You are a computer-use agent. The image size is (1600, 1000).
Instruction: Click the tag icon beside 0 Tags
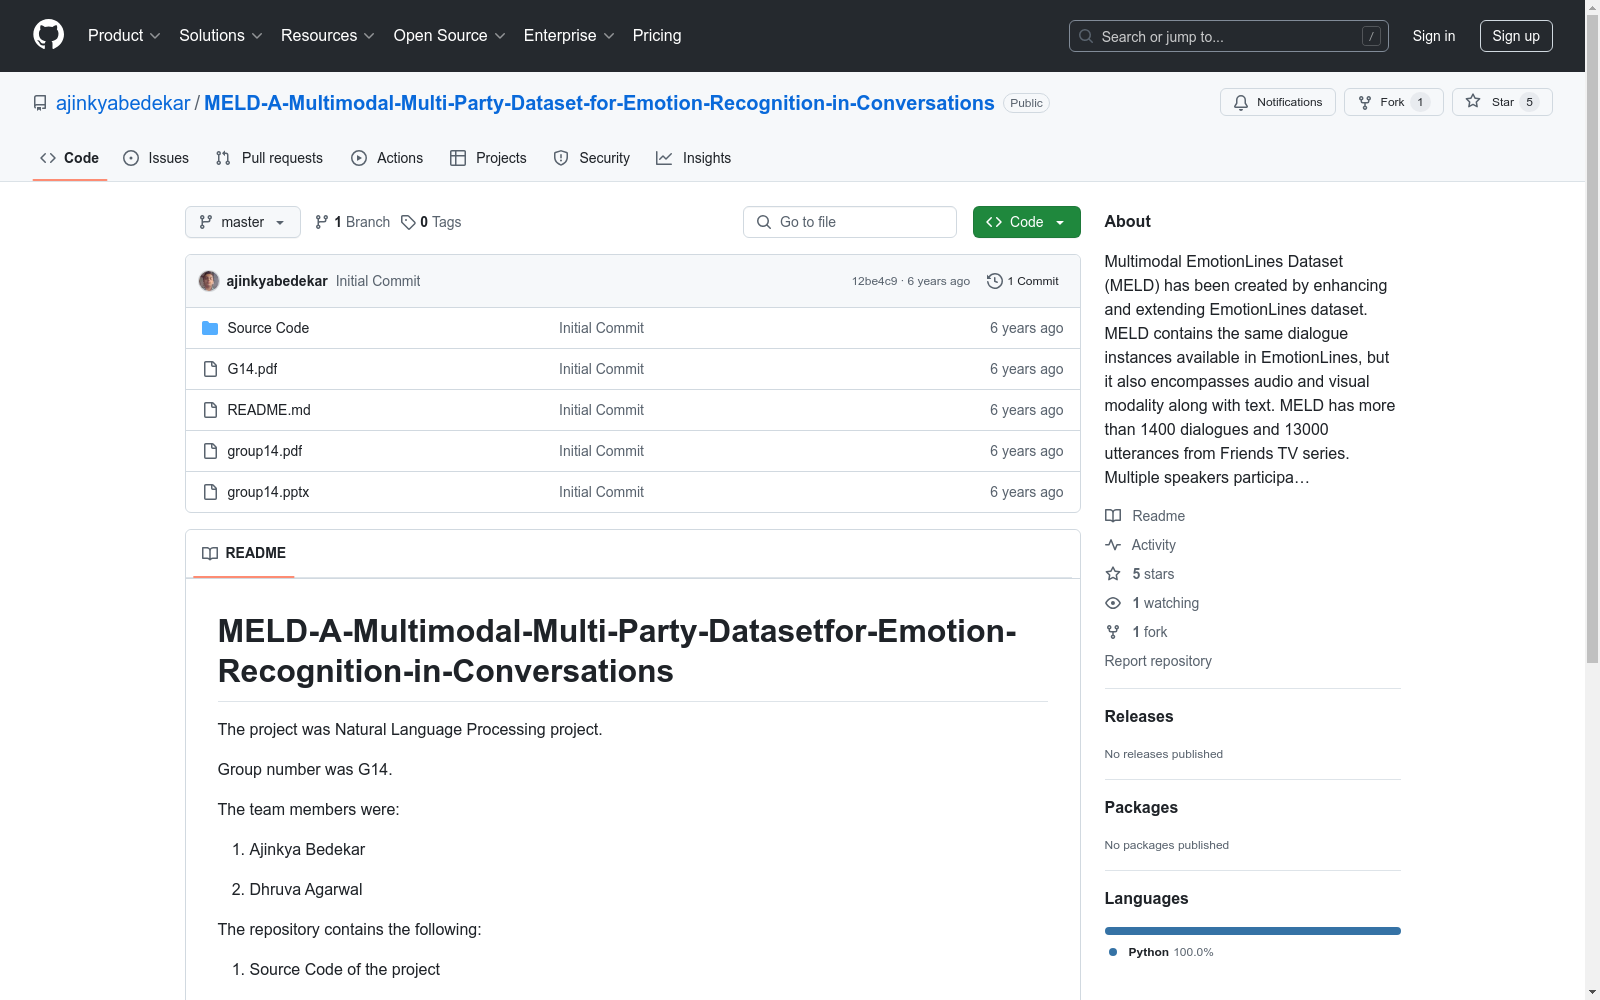(x=408, y=222)
